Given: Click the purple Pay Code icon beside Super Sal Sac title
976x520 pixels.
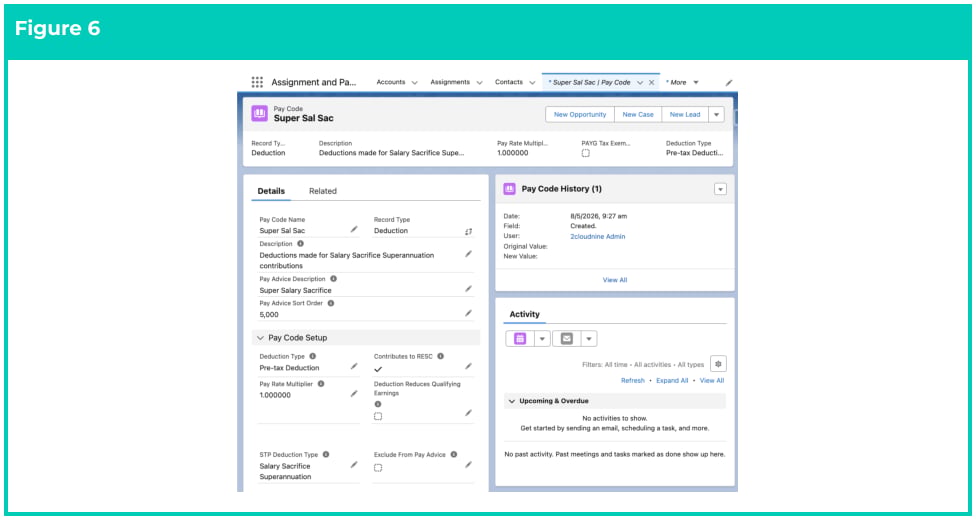Looking at the screenshot, I should [x=260, y=113].
